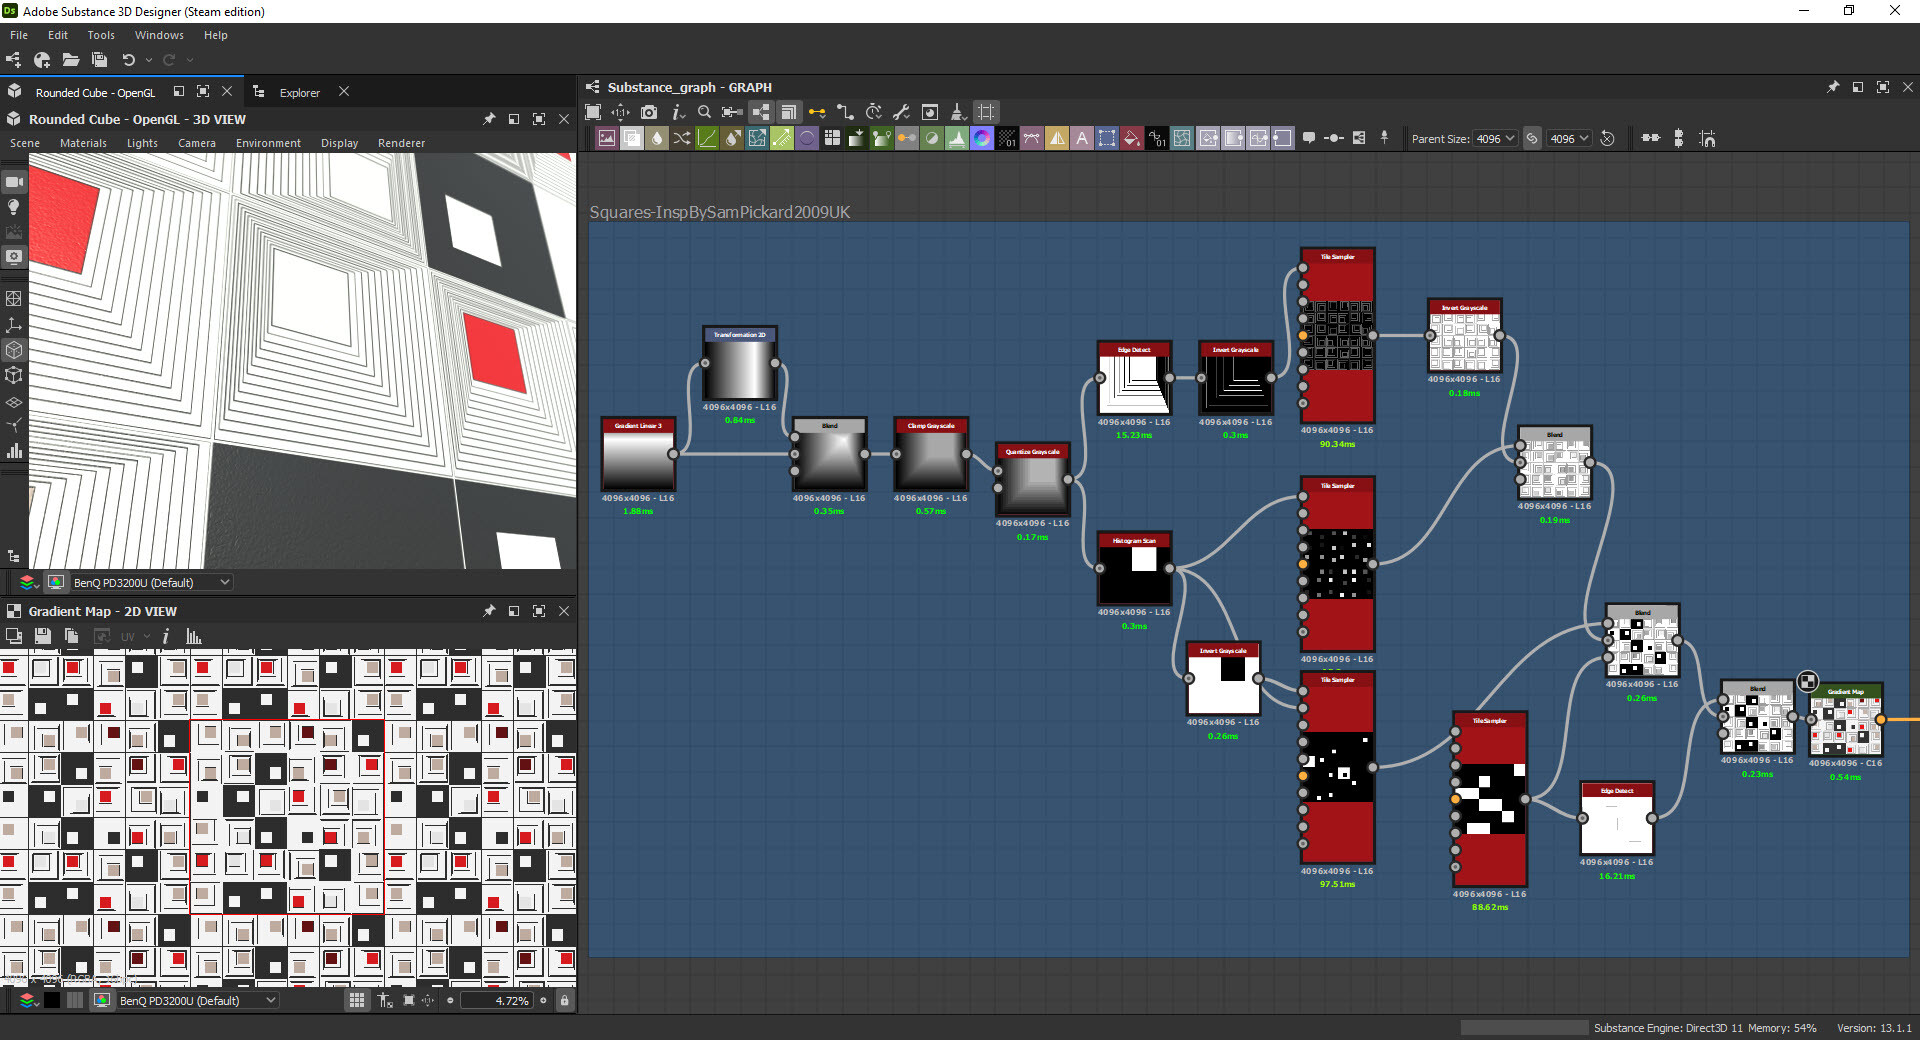
Task: Save the current file
Action: [x=99, y=60]
